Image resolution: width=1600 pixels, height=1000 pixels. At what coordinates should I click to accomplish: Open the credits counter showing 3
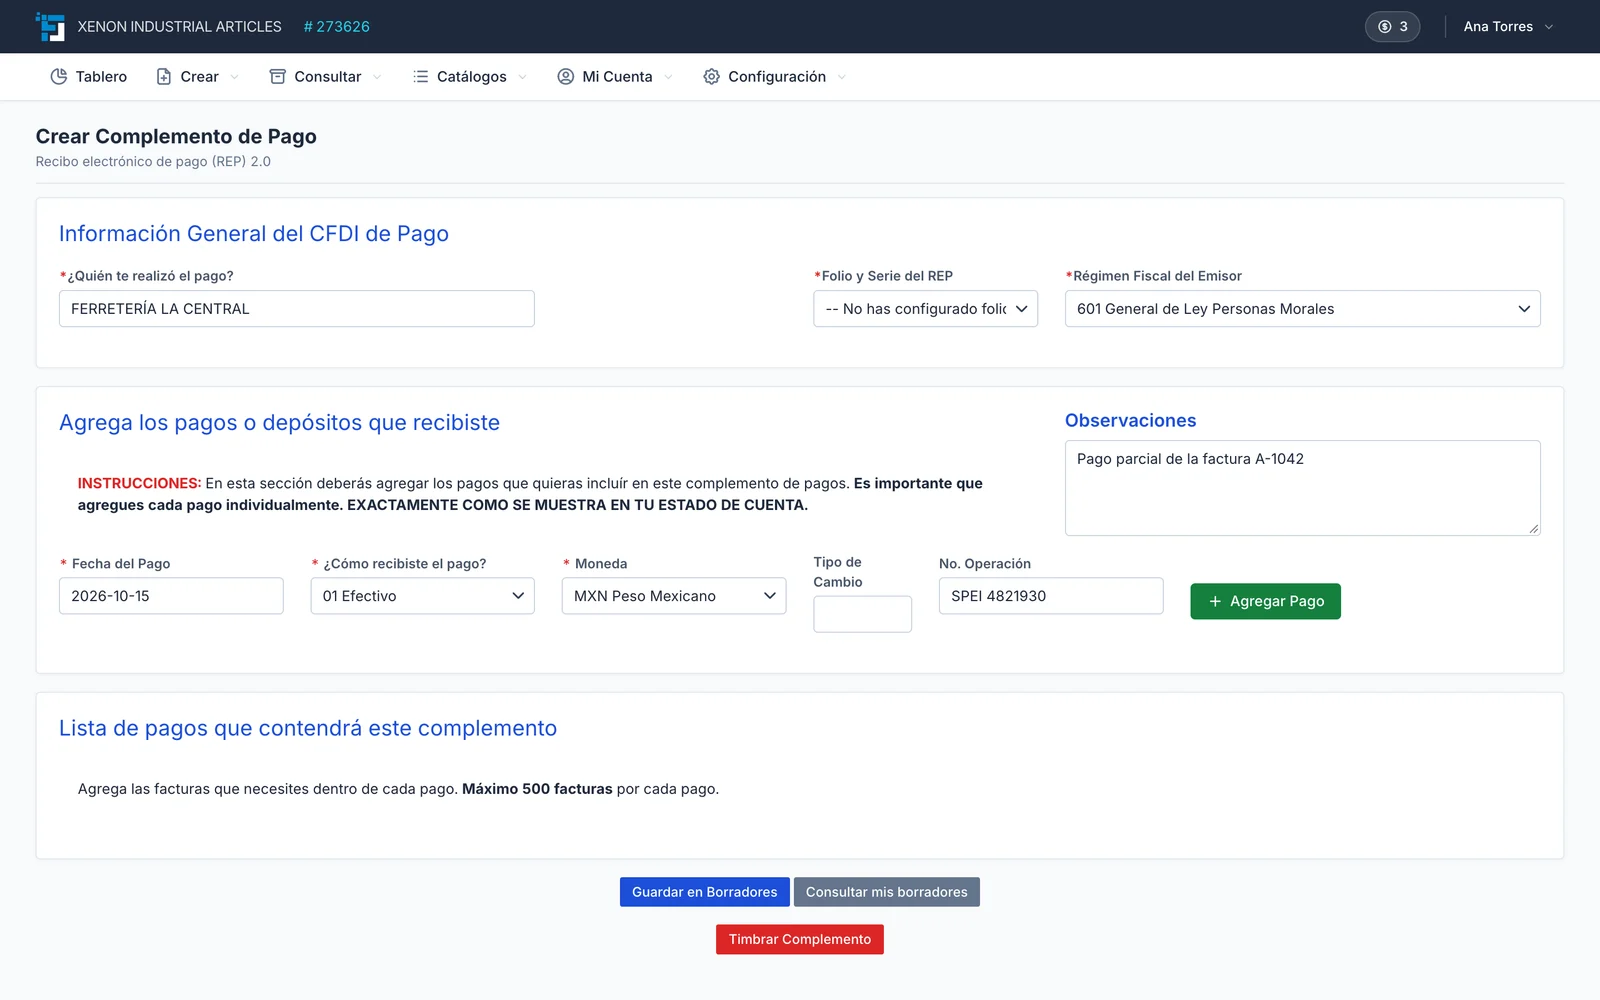click(x=1392, y=27)
